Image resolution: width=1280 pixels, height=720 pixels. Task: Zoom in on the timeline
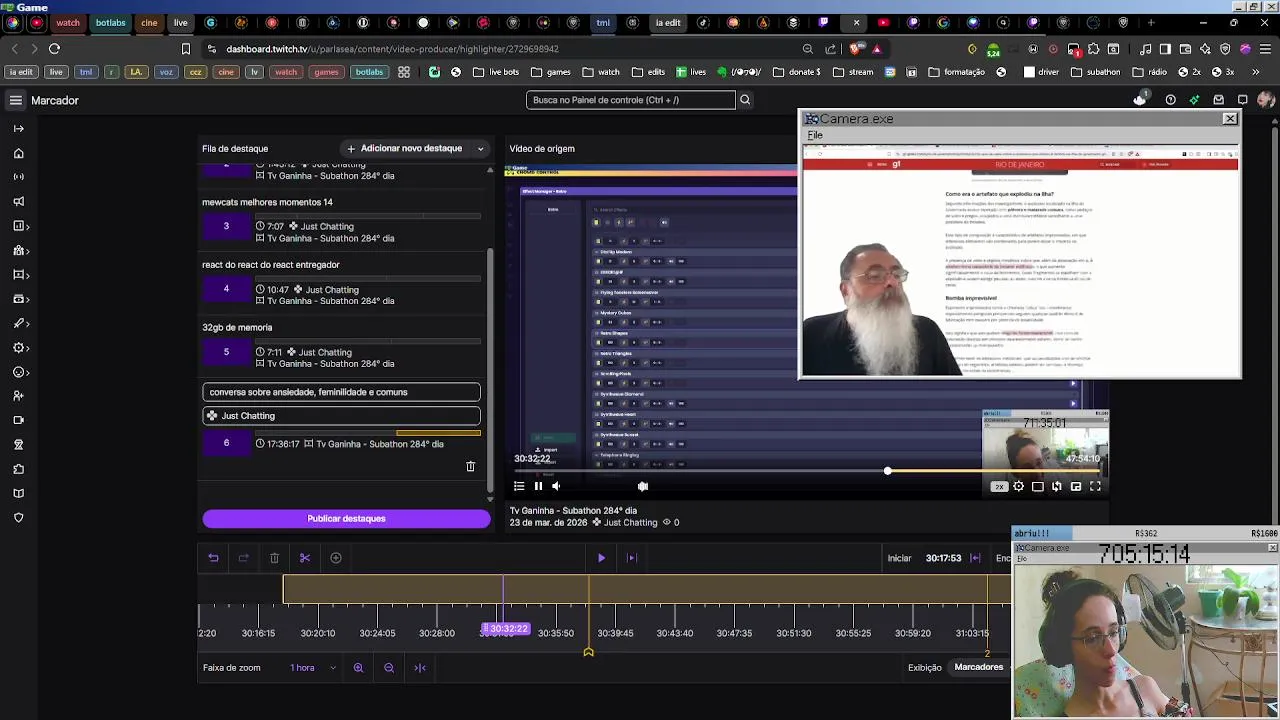pyautogui.click(x=358, y=668)
